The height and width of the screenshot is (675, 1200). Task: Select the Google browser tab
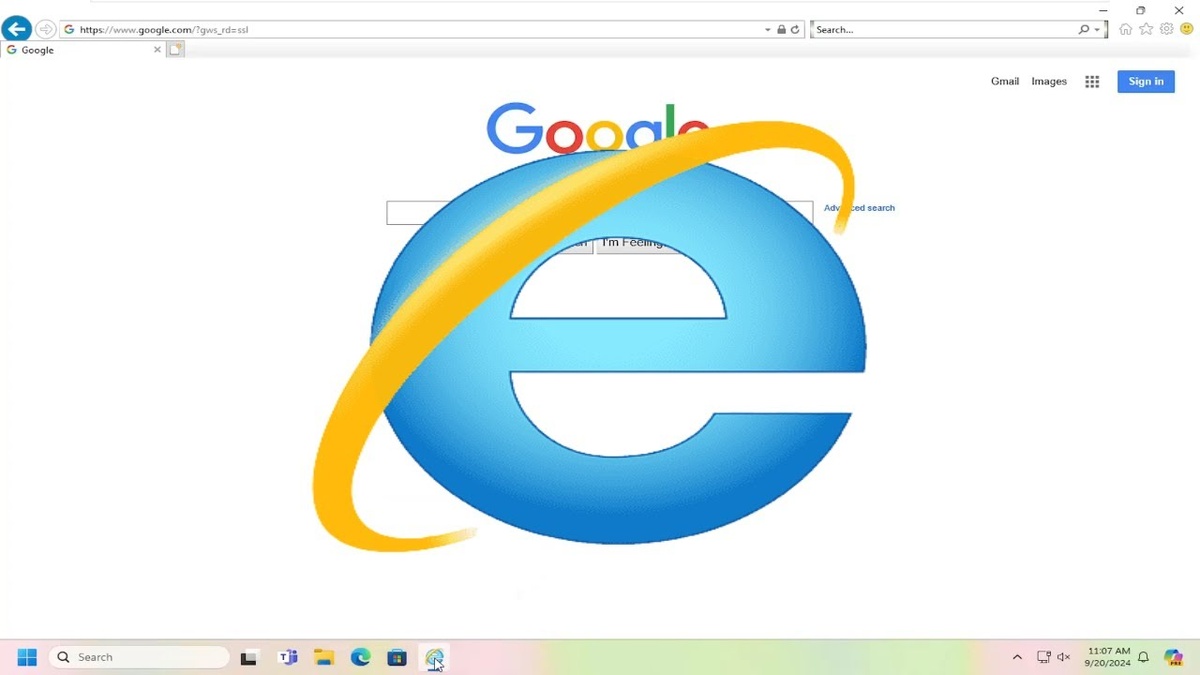pos(80,50)
